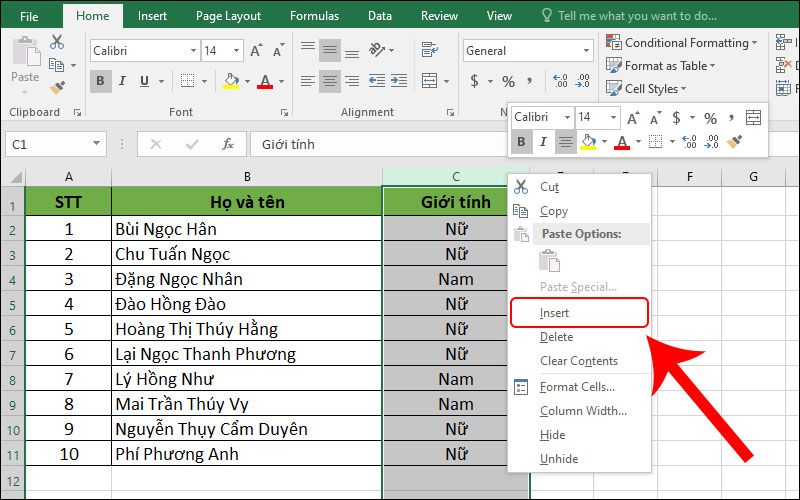Open the ribbon fill color dropdown arrow

pyautogui.click(x=247, y=81)
